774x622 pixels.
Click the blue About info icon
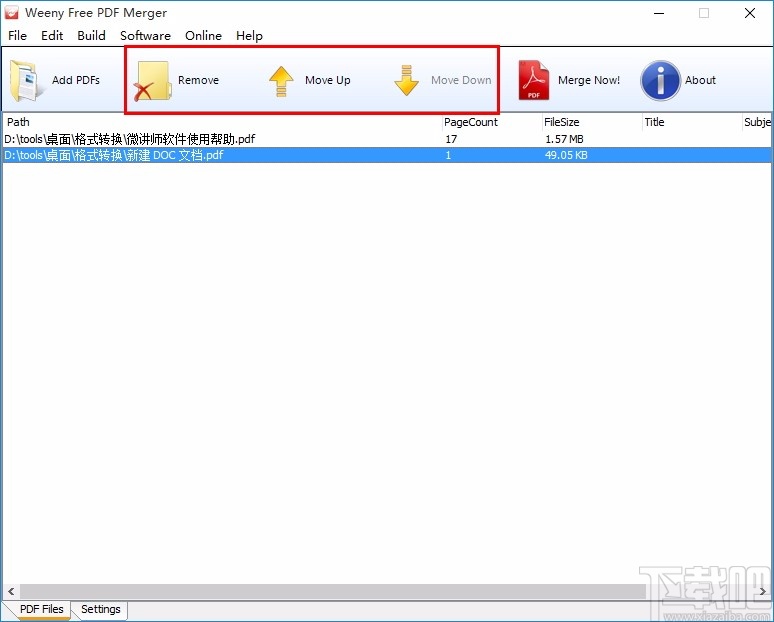coord(660,80)
